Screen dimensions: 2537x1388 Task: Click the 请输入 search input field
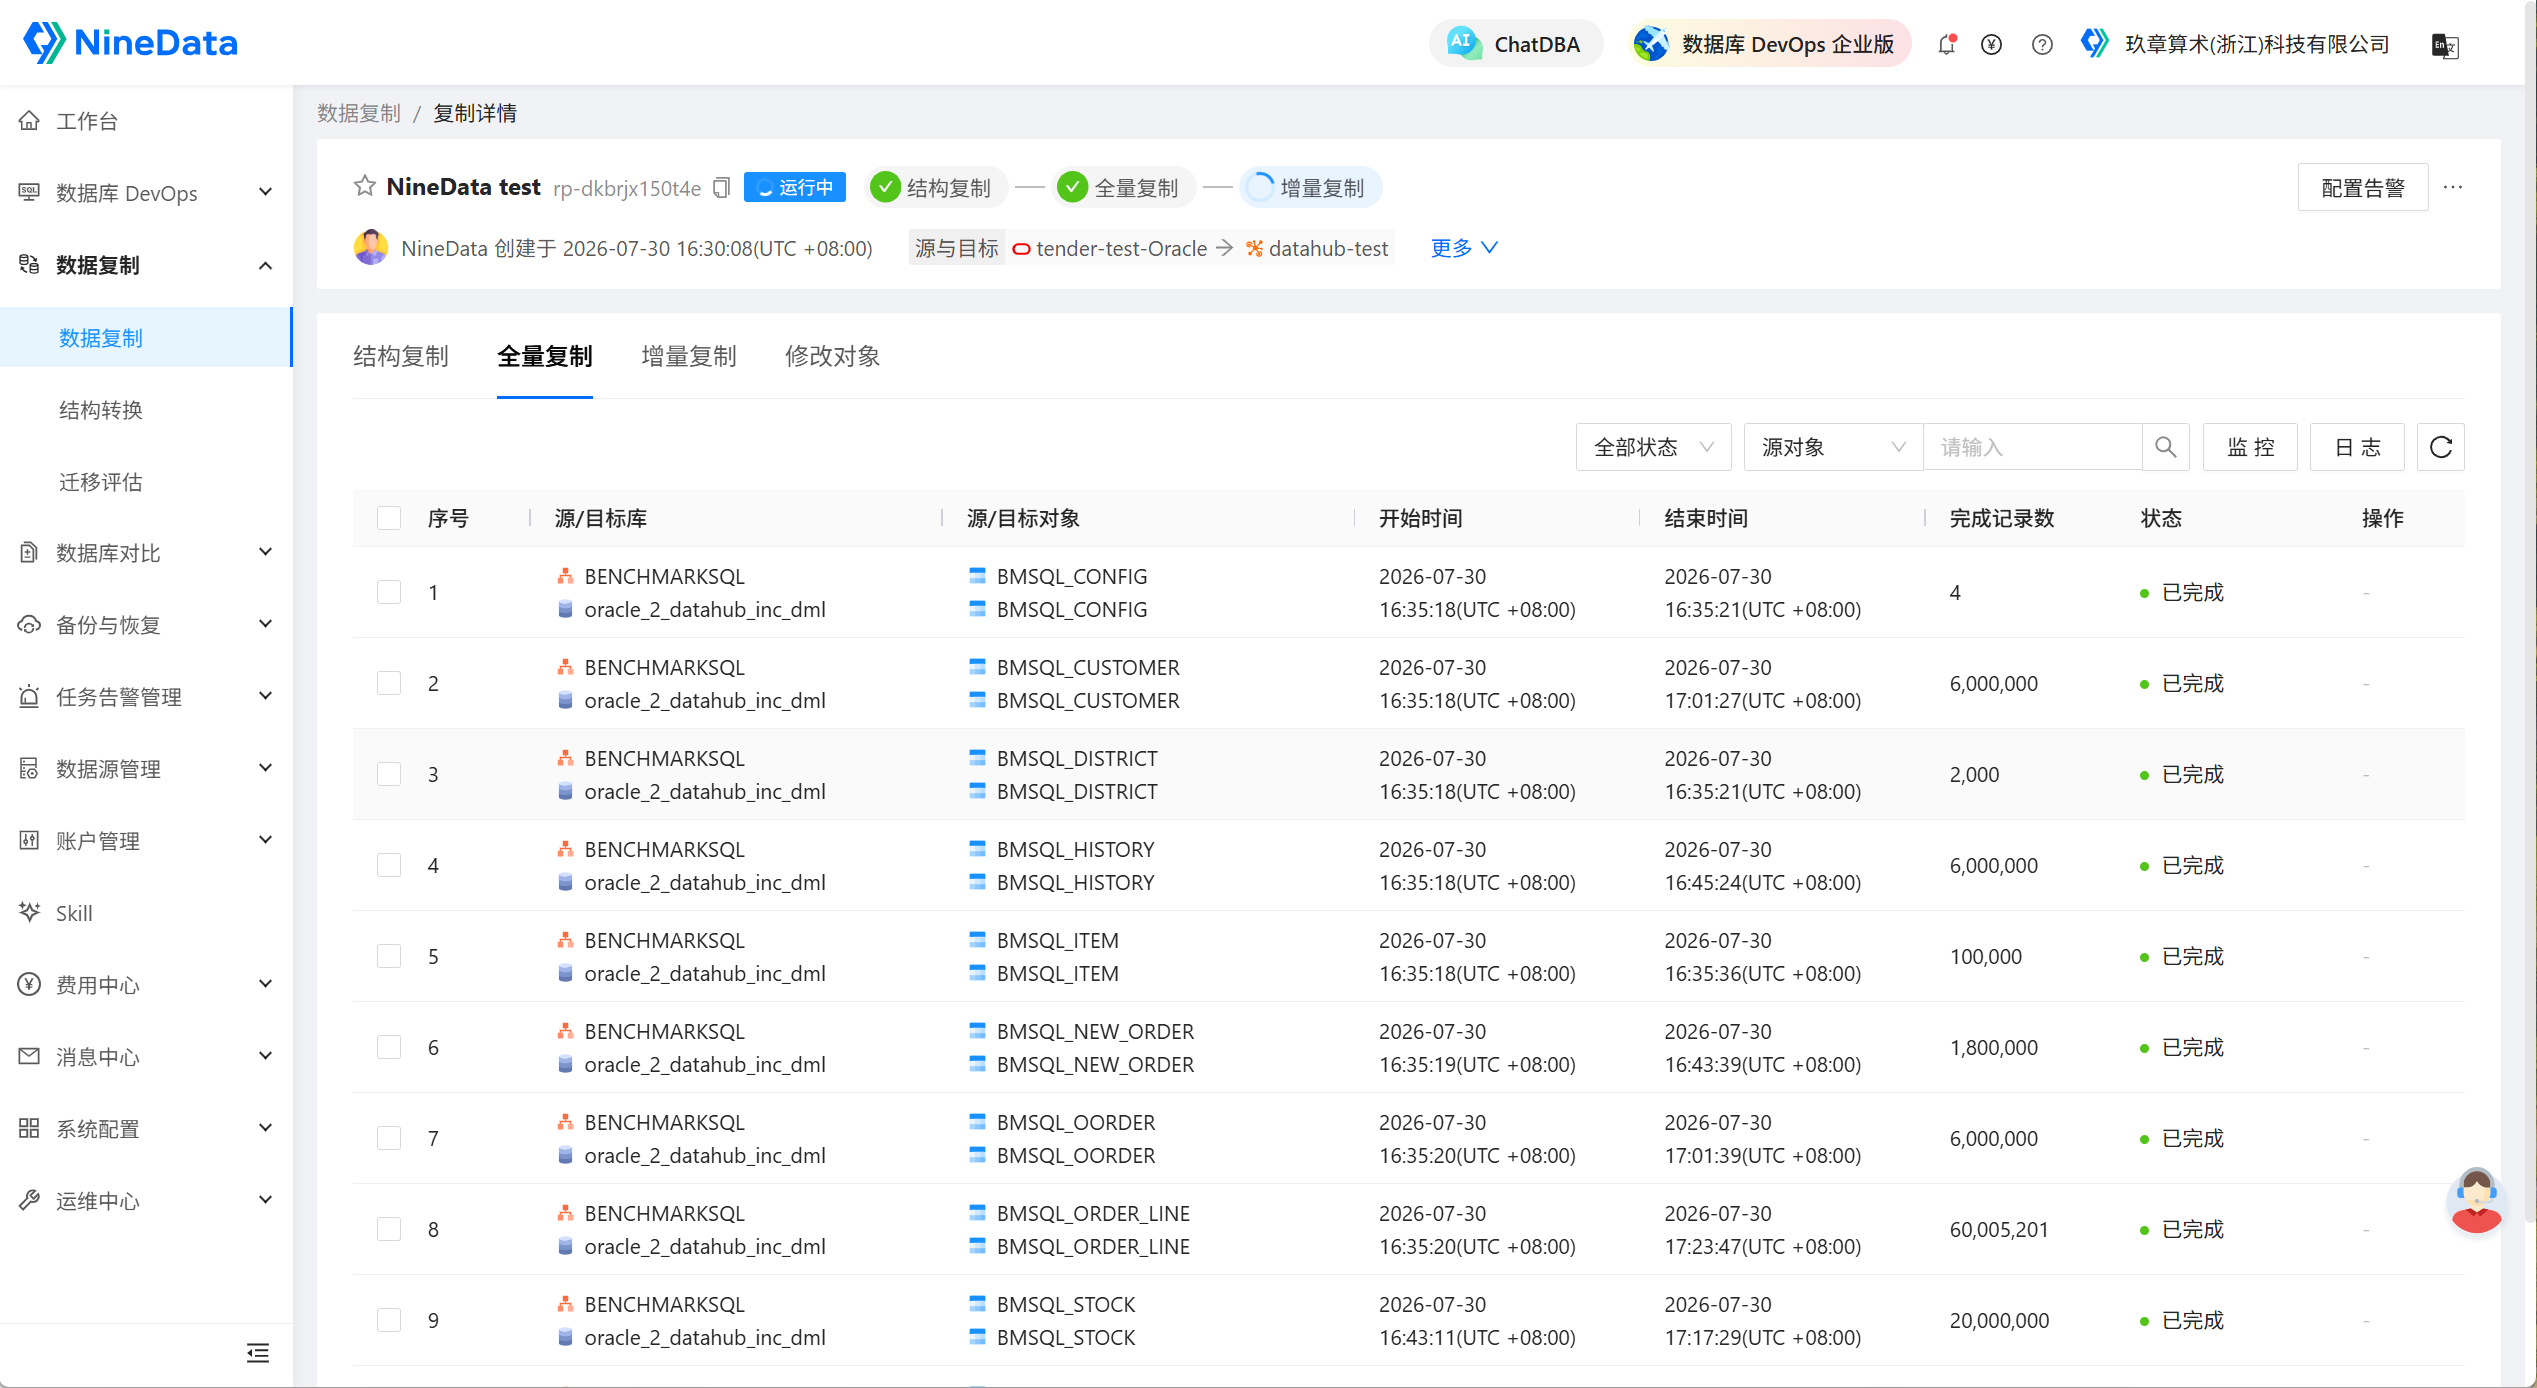tap(2032, 447)
